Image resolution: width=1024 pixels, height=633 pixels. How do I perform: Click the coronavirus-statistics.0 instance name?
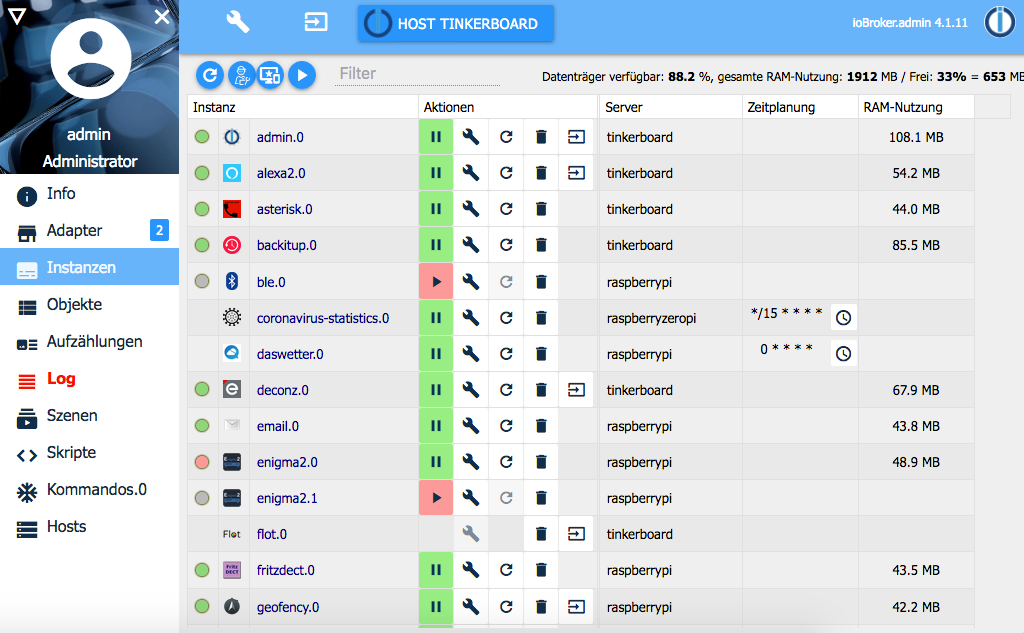click(323, 319)
